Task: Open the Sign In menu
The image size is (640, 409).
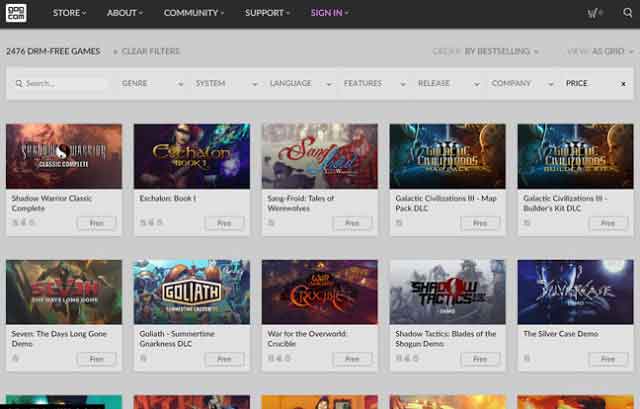Action: [x=330, y=13]
